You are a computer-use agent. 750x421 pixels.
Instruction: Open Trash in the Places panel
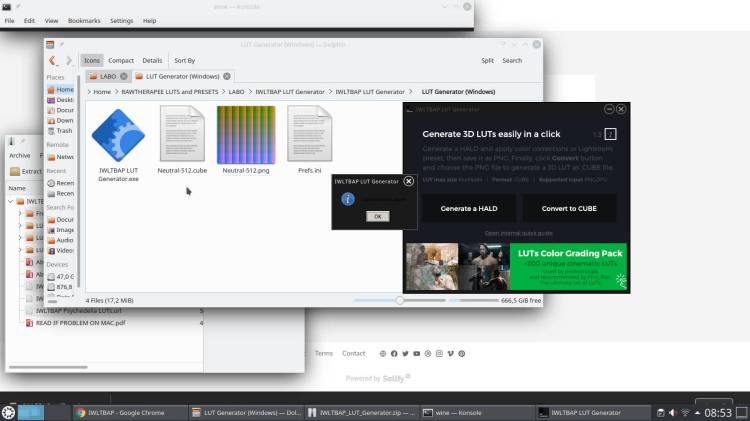click(60, 131)
